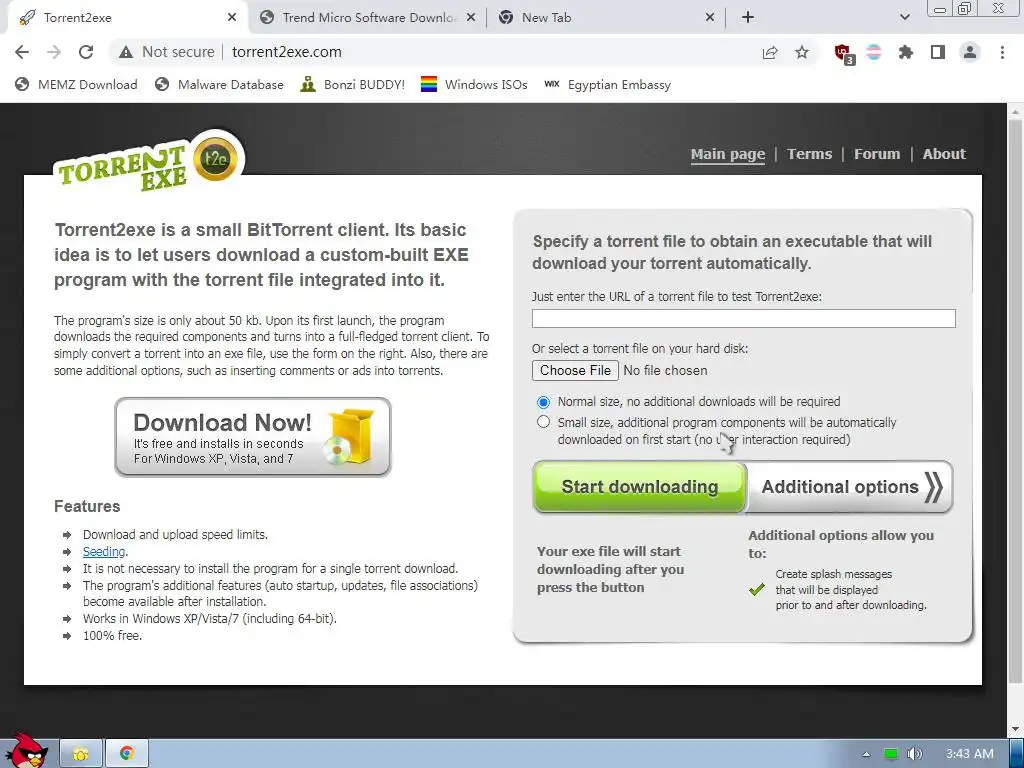The image size is (1024, 768).
Task: Close the Trend Micro Software Download tab
Action: click(x=471, y=18)
